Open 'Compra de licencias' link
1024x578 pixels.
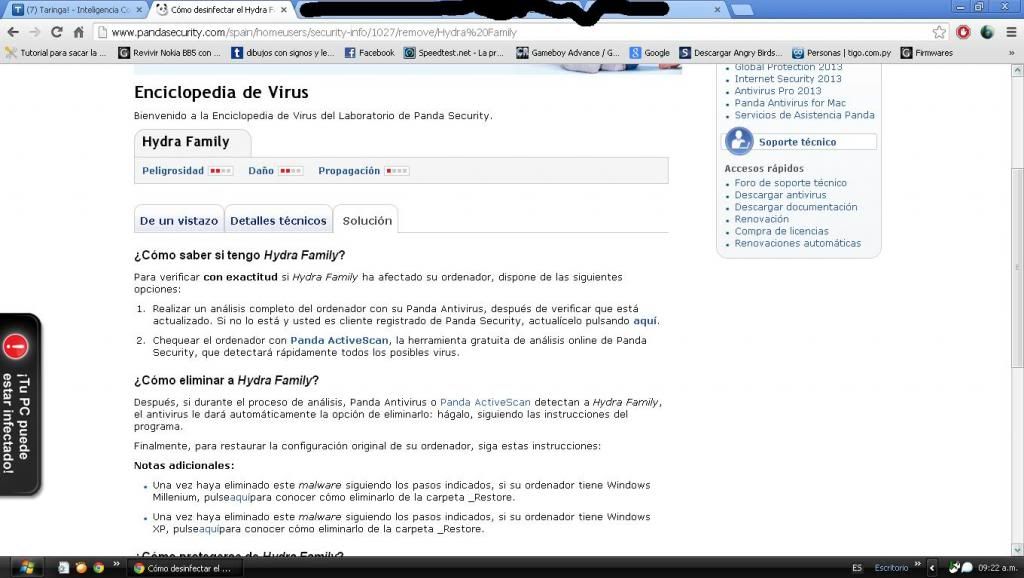[x=781, y=231]
